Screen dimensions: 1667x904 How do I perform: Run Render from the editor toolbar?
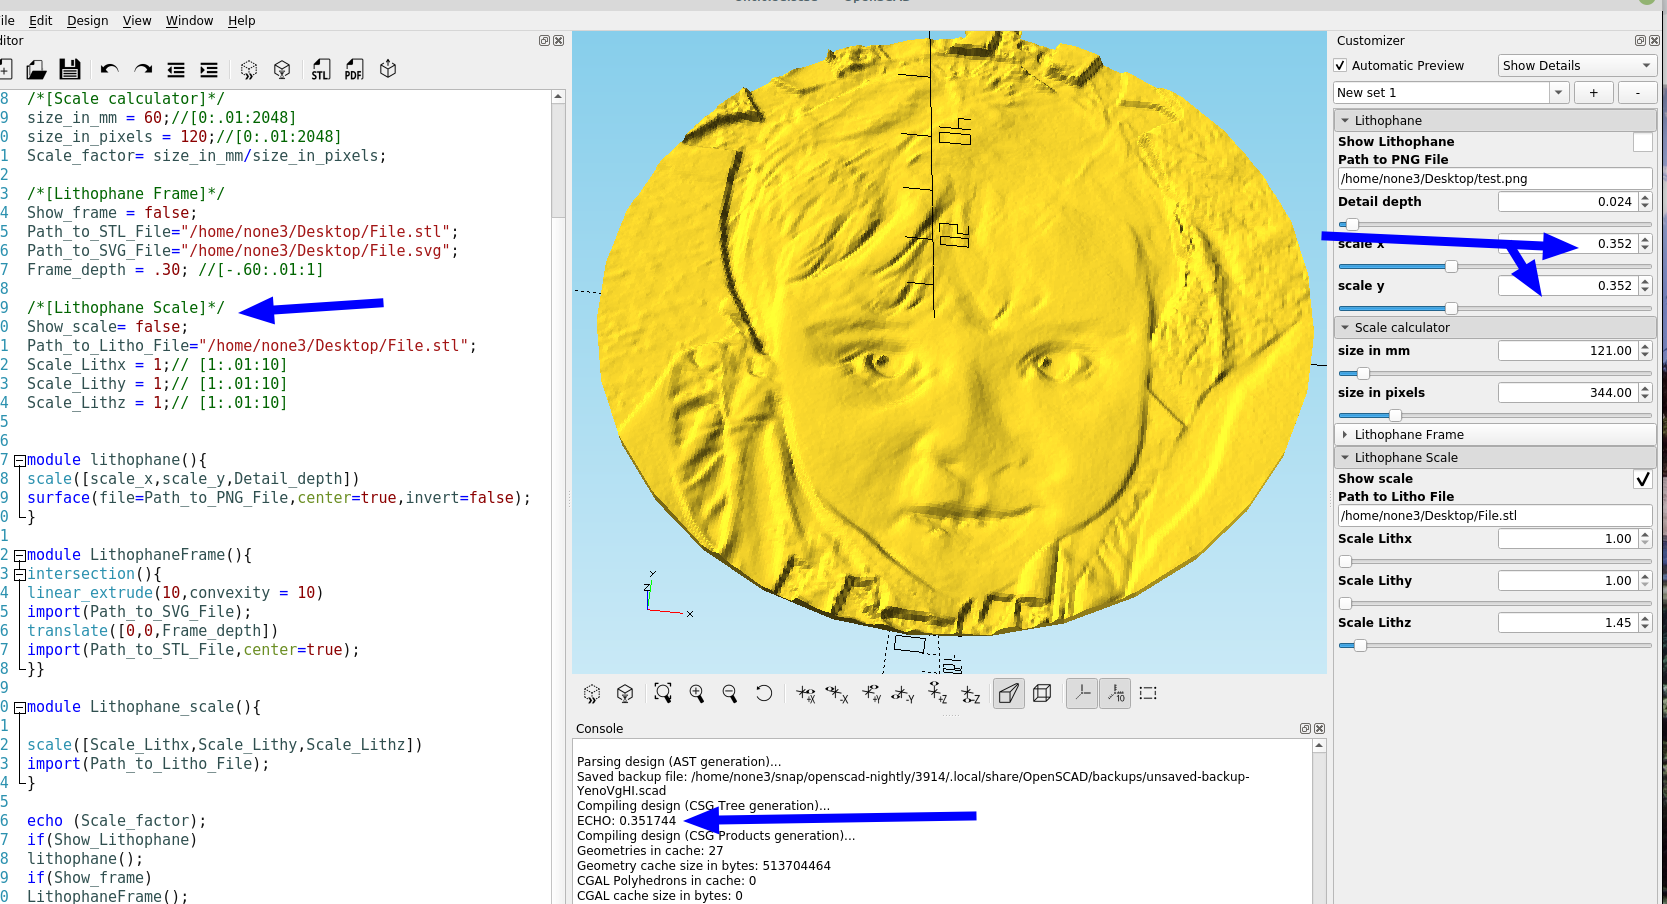click(x=282, y=69)
